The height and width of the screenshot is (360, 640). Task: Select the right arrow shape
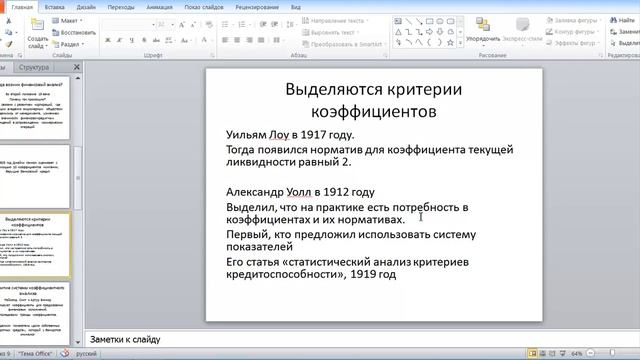pyautogui.click(x=429, y=32)
